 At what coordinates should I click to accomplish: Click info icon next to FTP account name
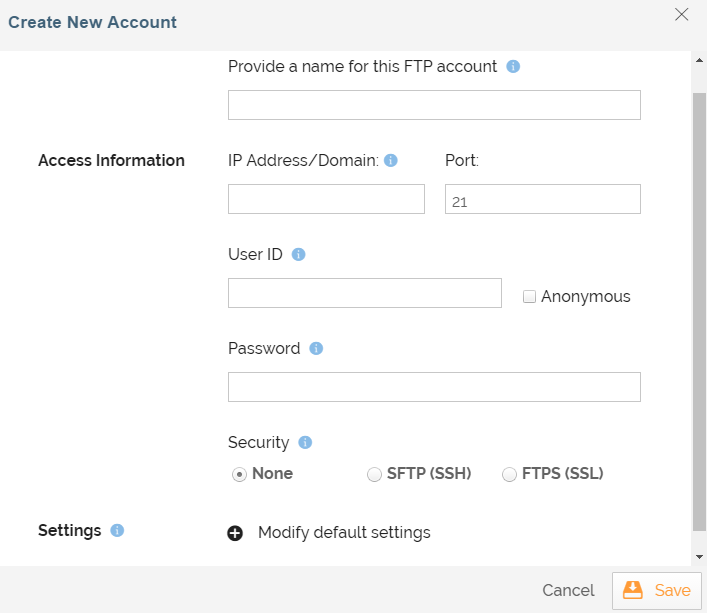(x=513, y=67)
